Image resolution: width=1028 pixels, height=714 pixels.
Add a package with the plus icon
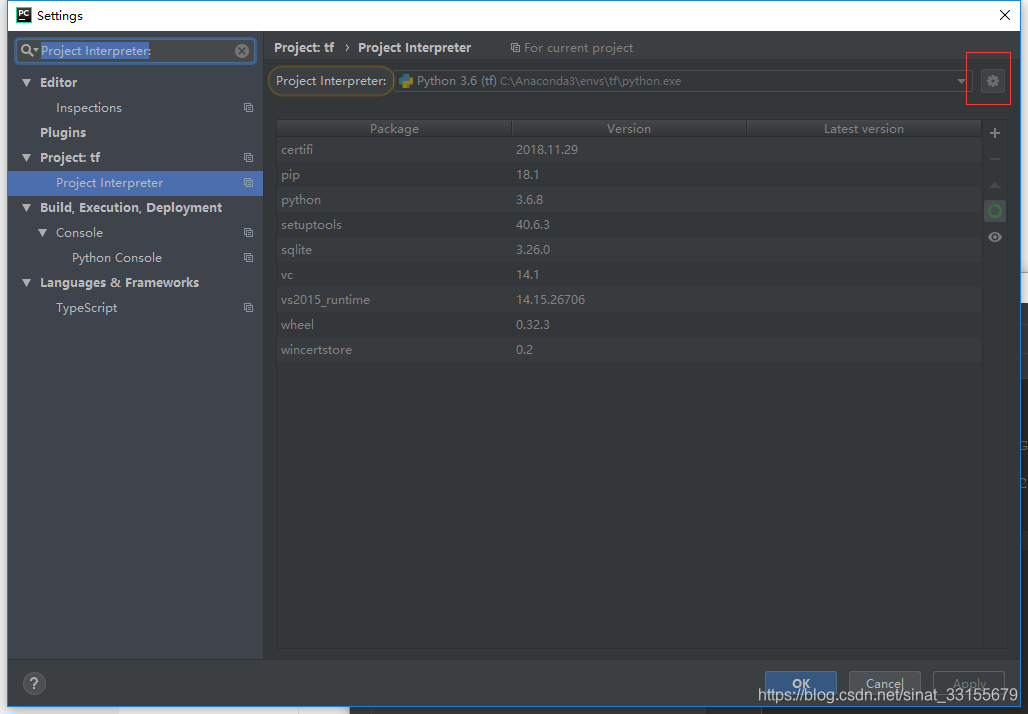pyautogui.click(x=995, y=133)
